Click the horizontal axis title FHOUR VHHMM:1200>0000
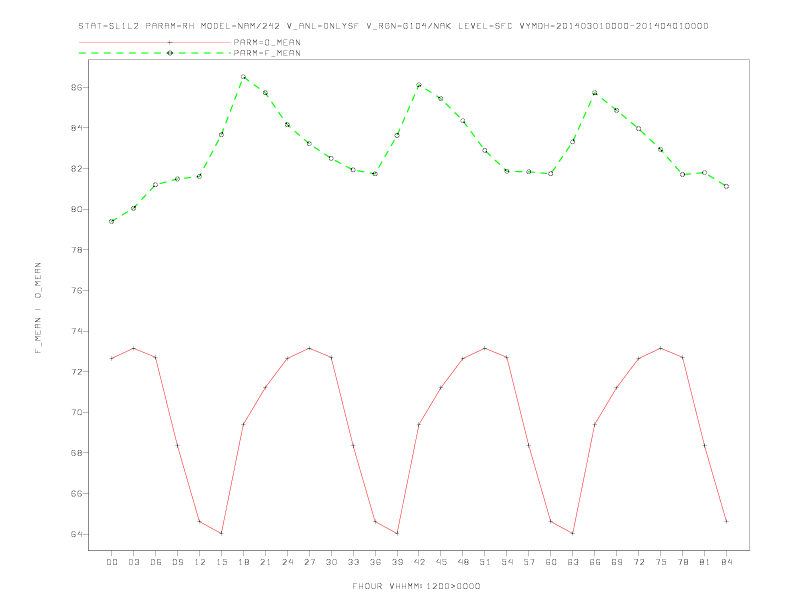The image size is (792, 612). 416,586
